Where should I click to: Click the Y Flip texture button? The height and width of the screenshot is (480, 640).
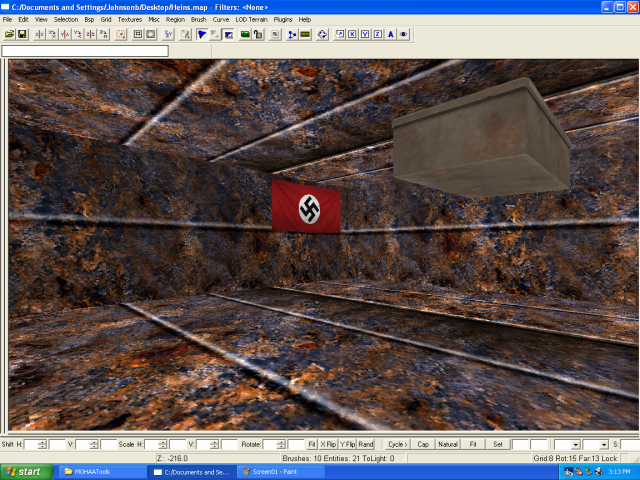point(348,444)
